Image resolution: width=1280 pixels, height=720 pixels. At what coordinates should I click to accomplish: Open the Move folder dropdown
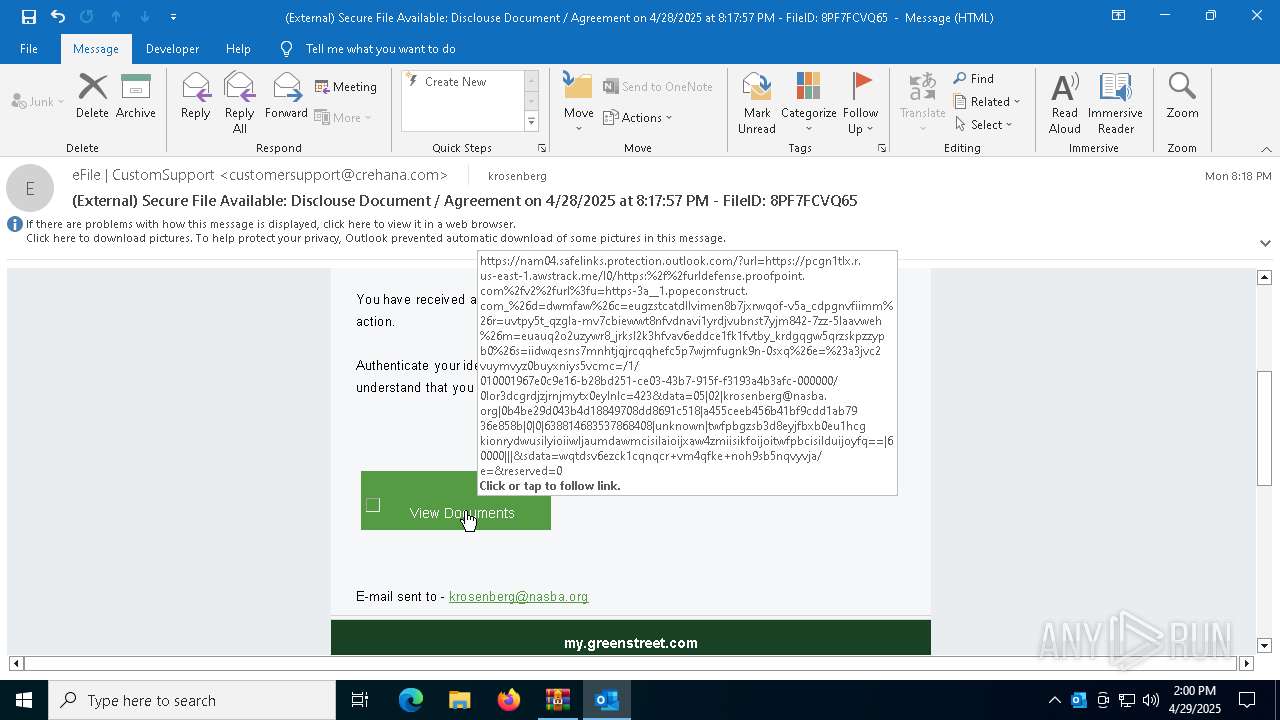click(x=578, y=102)
